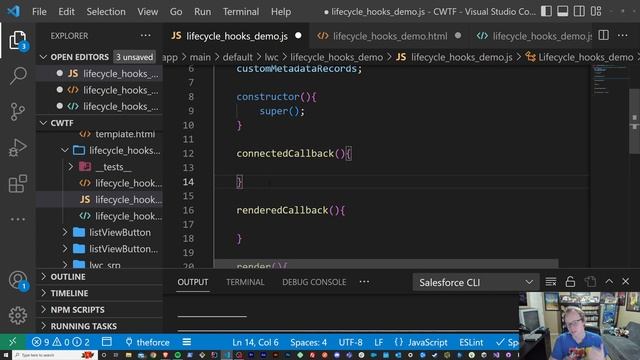This screenshot has height=360, width=640.
Task: Open editor more actions ellipsis
Action: click(622, 36)
